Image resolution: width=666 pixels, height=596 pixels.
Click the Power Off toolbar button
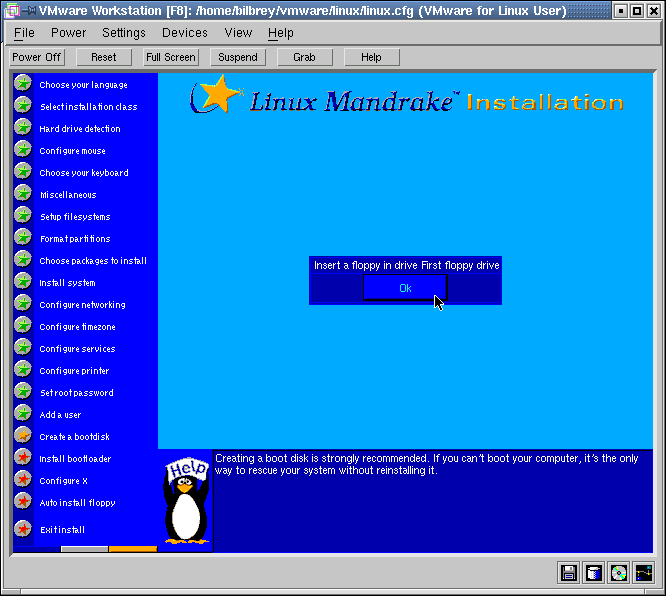coord(37,57)
